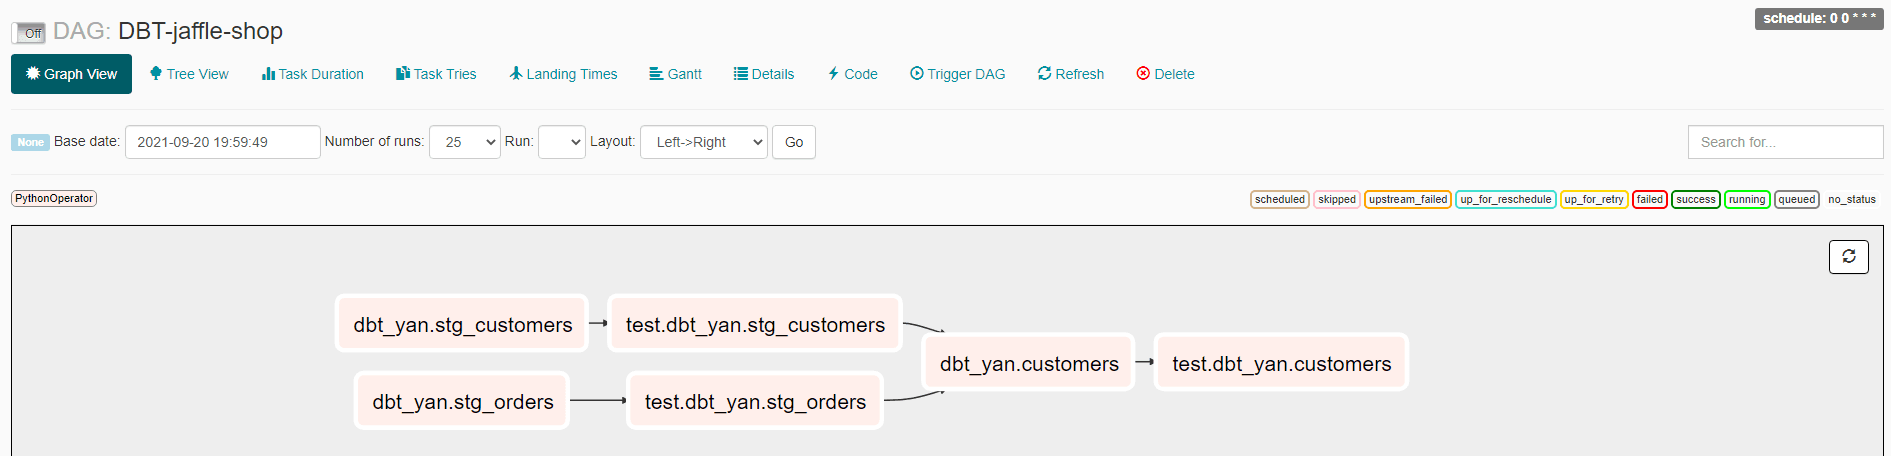Viewport: 1891px width, 456px height.
Task: Select the dbt_yan.customers task node
Action: [x=1029, y=363]
